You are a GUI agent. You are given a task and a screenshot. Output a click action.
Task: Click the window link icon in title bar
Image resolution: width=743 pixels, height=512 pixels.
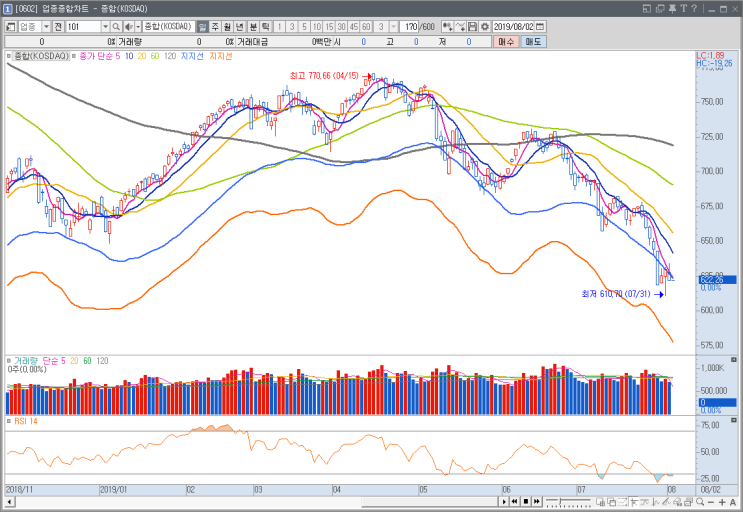660,9
